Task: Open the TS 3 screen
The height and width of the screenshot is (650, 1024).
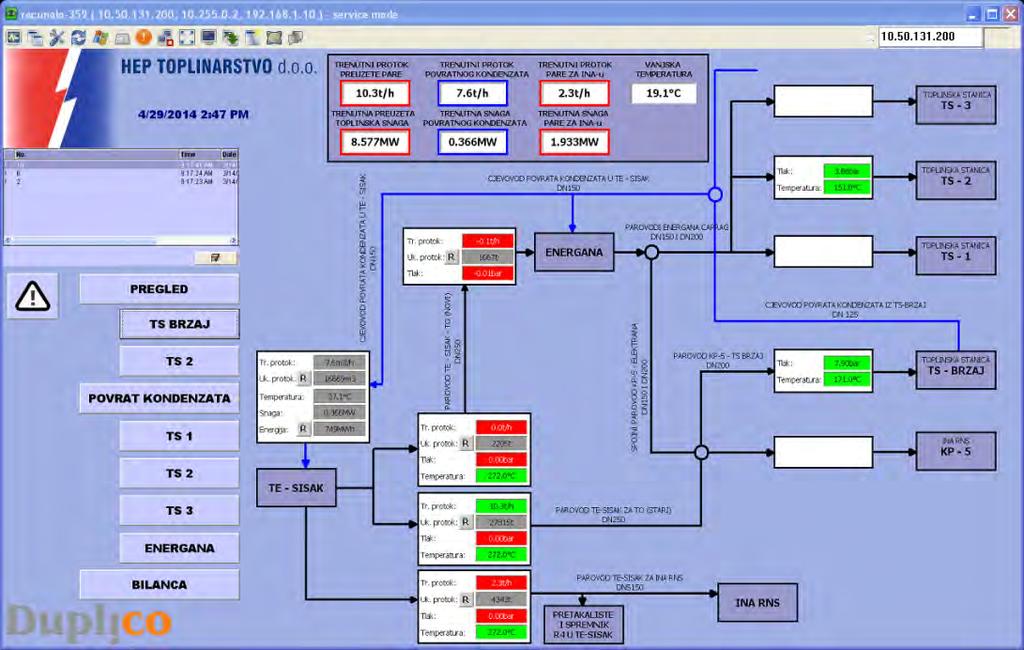Action: click(x=180, y=510)
